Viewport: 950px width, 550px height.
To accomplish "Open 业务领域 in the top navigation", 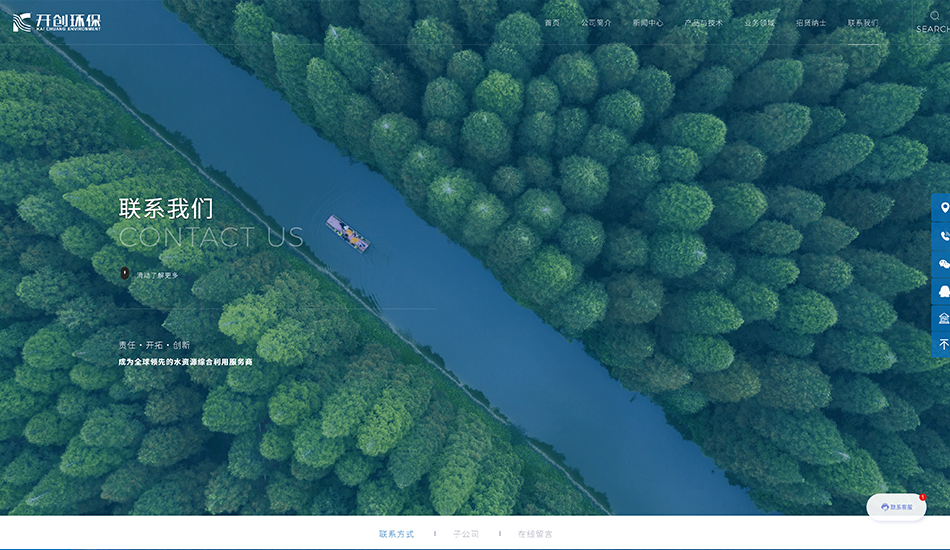I will point(759,23).
